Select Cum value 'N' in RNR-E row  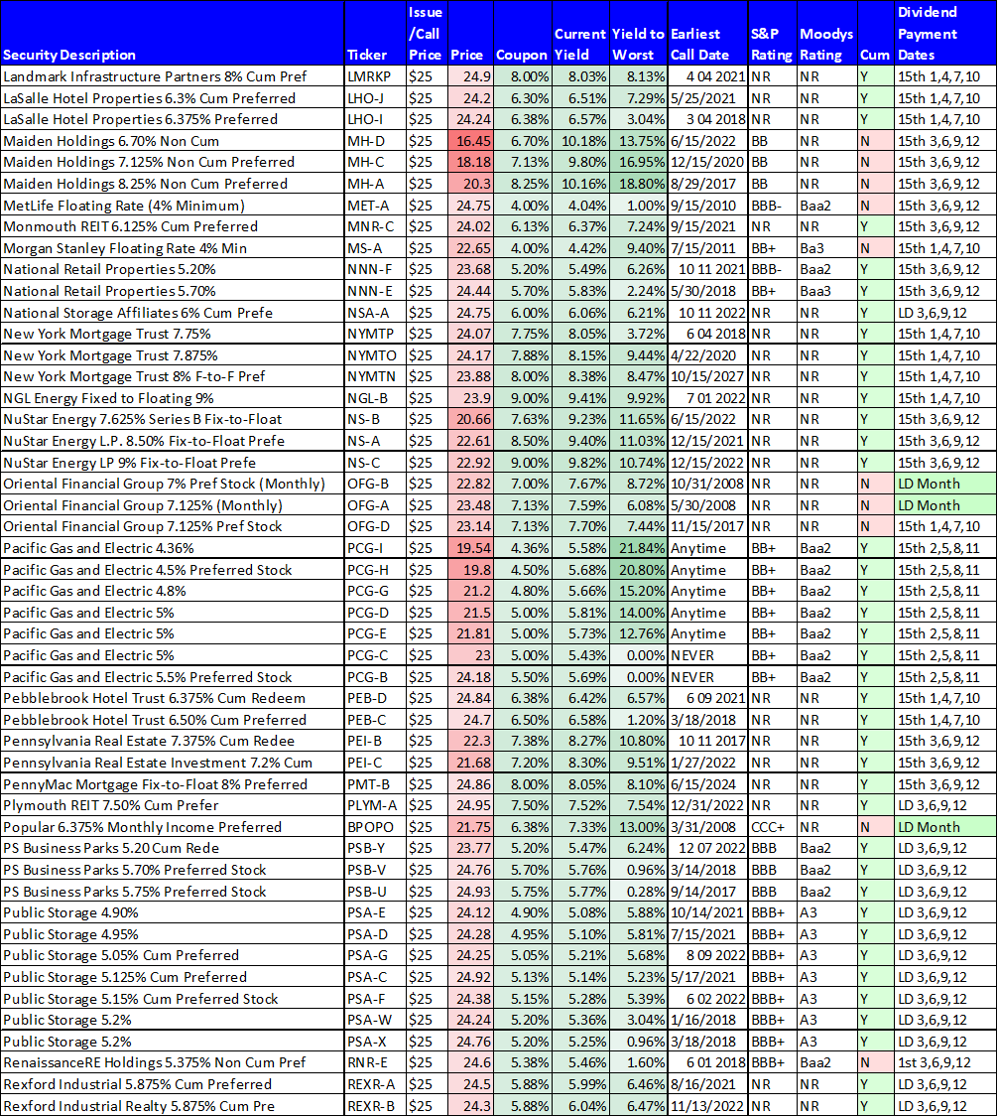tap(875, 1062)
